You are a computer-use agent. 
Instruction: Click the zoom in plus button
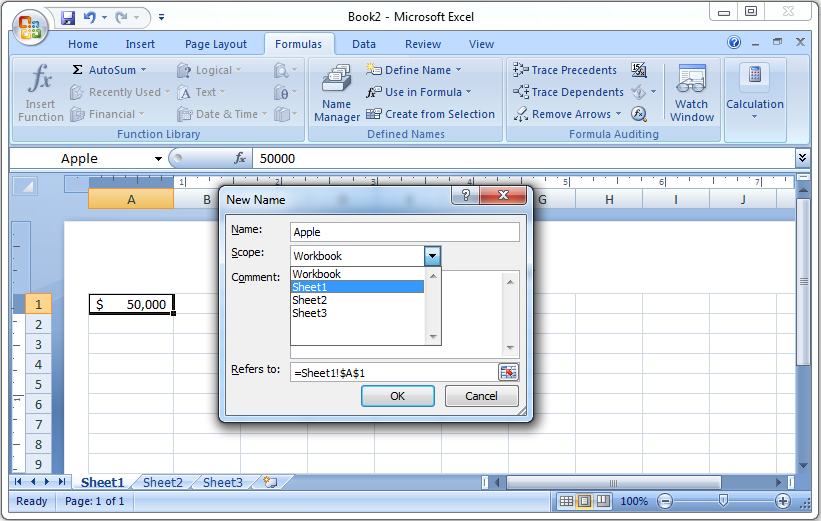783,502
